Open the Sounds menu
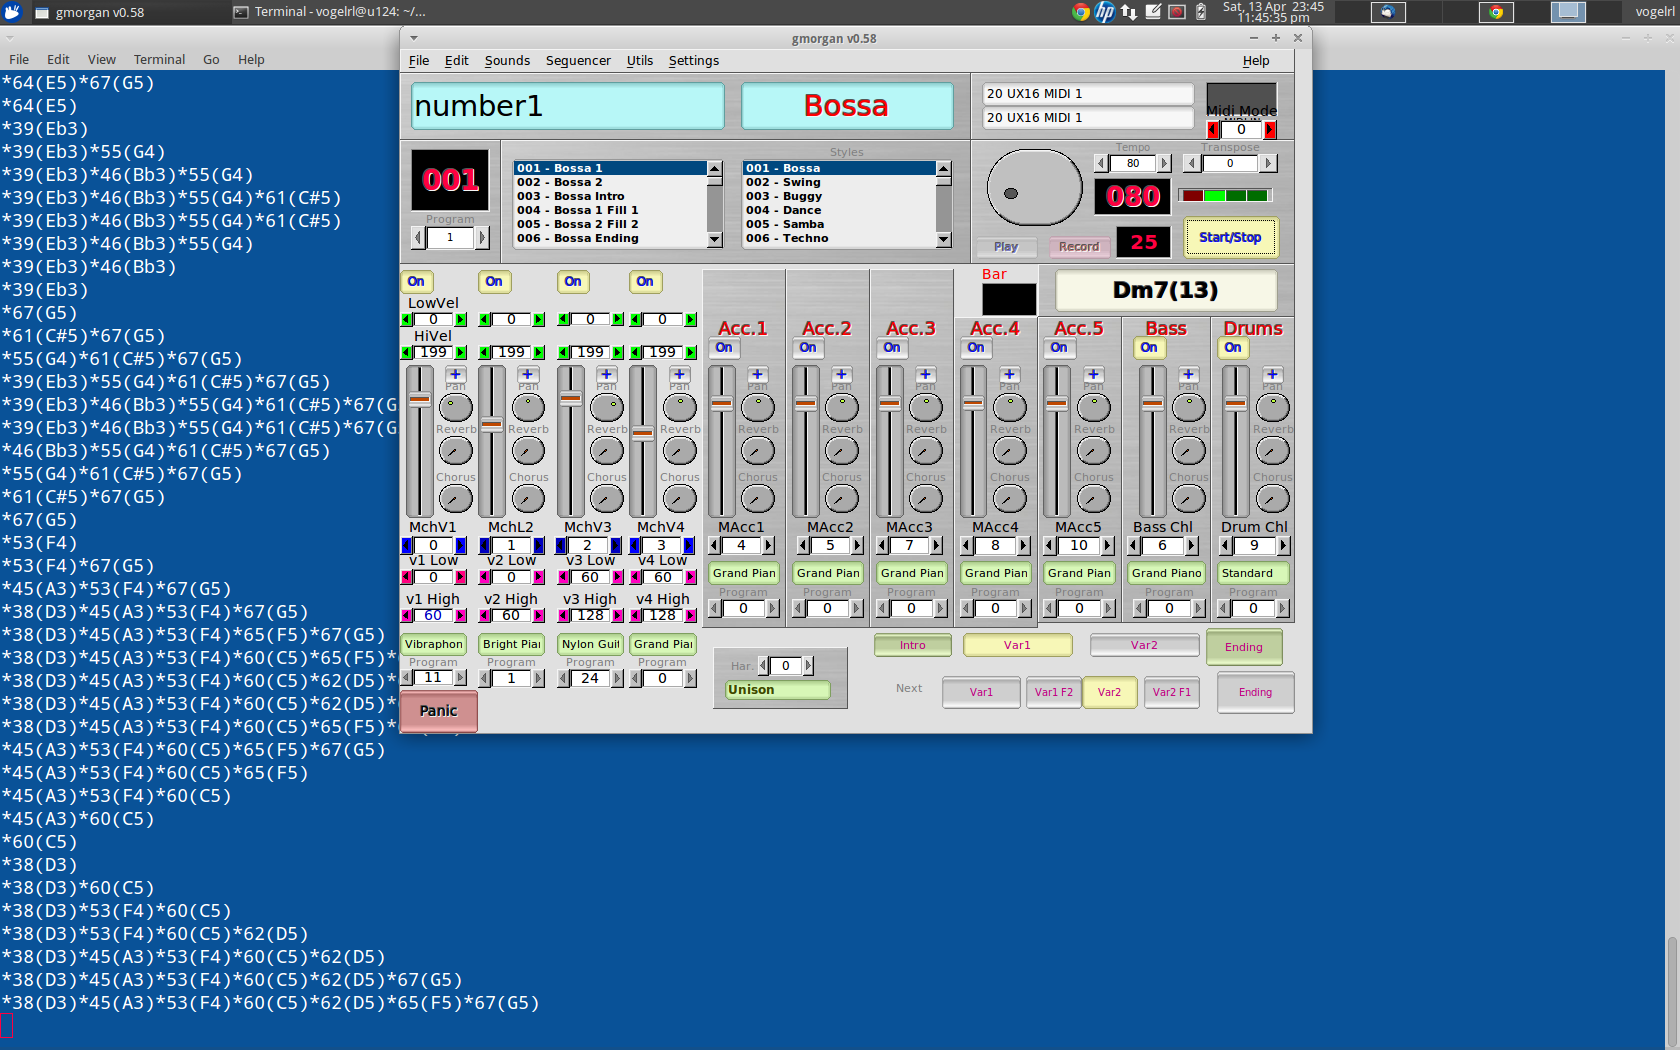Image resolution: width=1680 pixels, height=1050 pixels. coord(507,61)
